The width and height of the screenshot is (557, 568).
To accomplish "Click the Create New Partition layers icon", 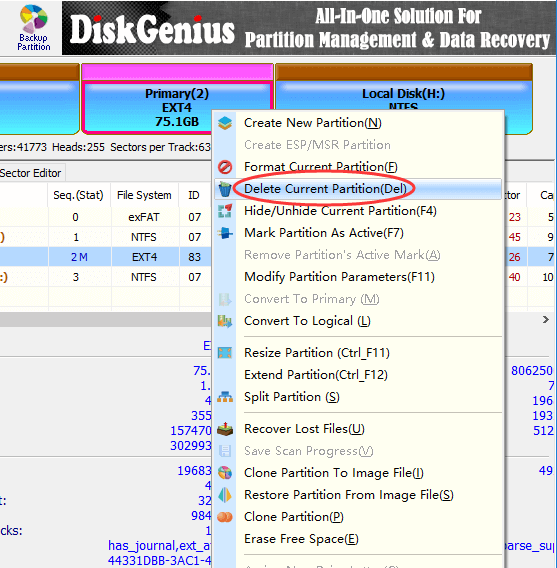I will point(225,123).
